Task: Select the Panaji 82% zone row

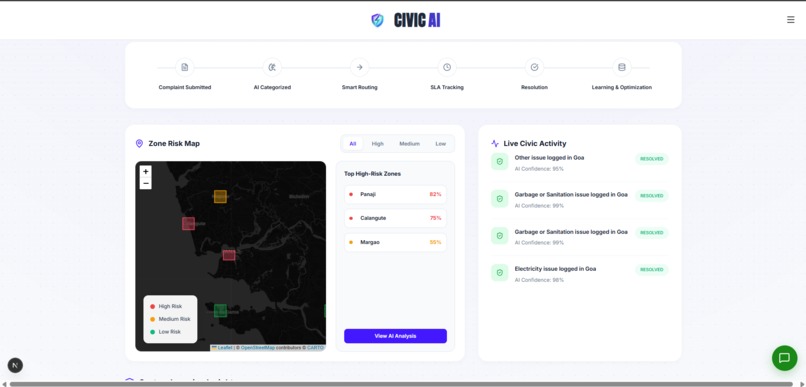Action: tap(395, 194)
